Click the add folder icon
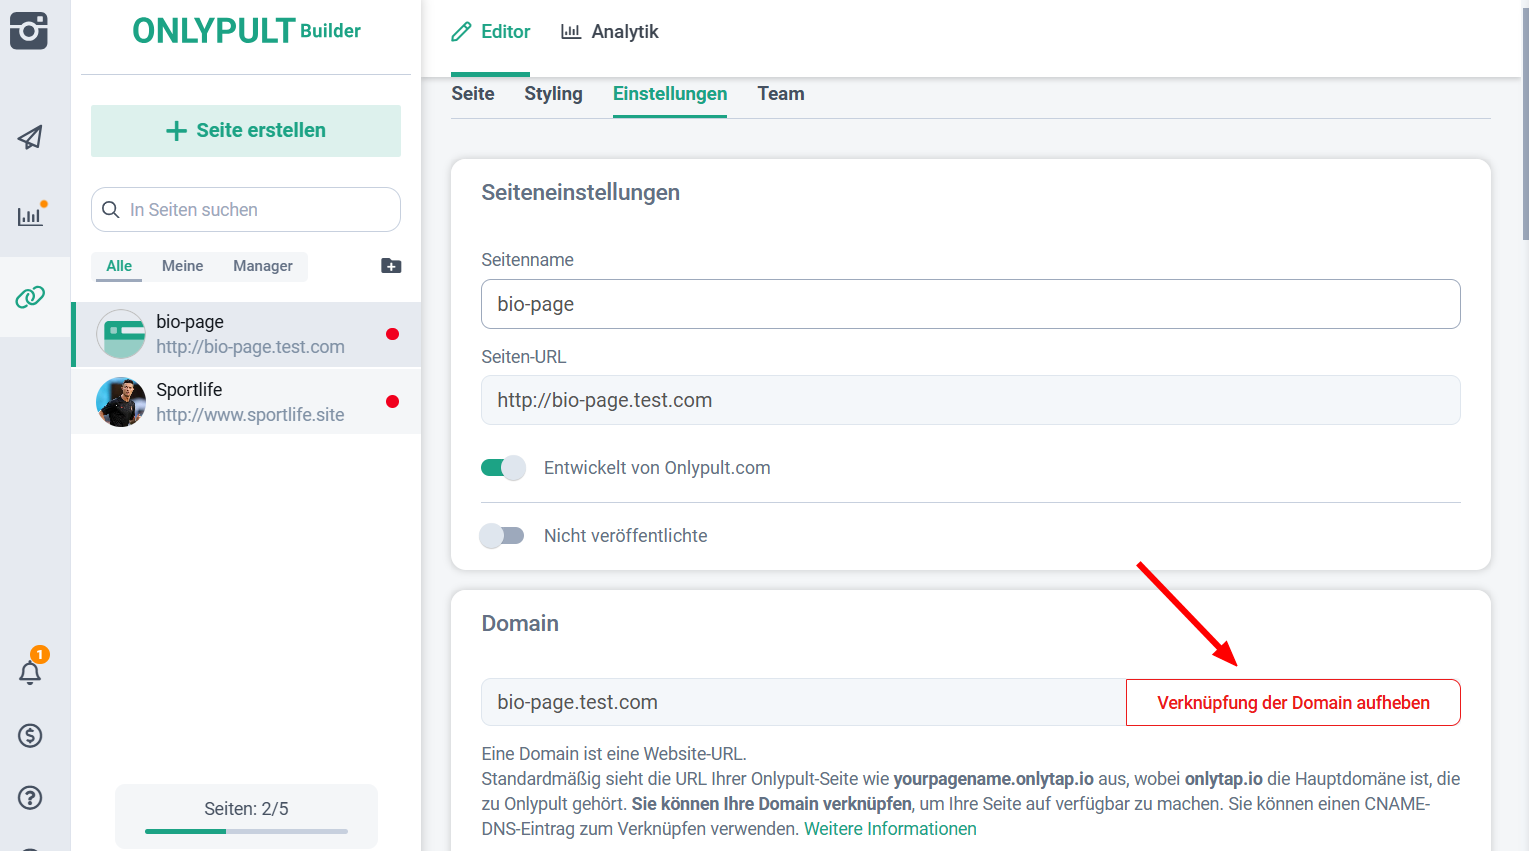1529x851 pixels. (391, 266)
